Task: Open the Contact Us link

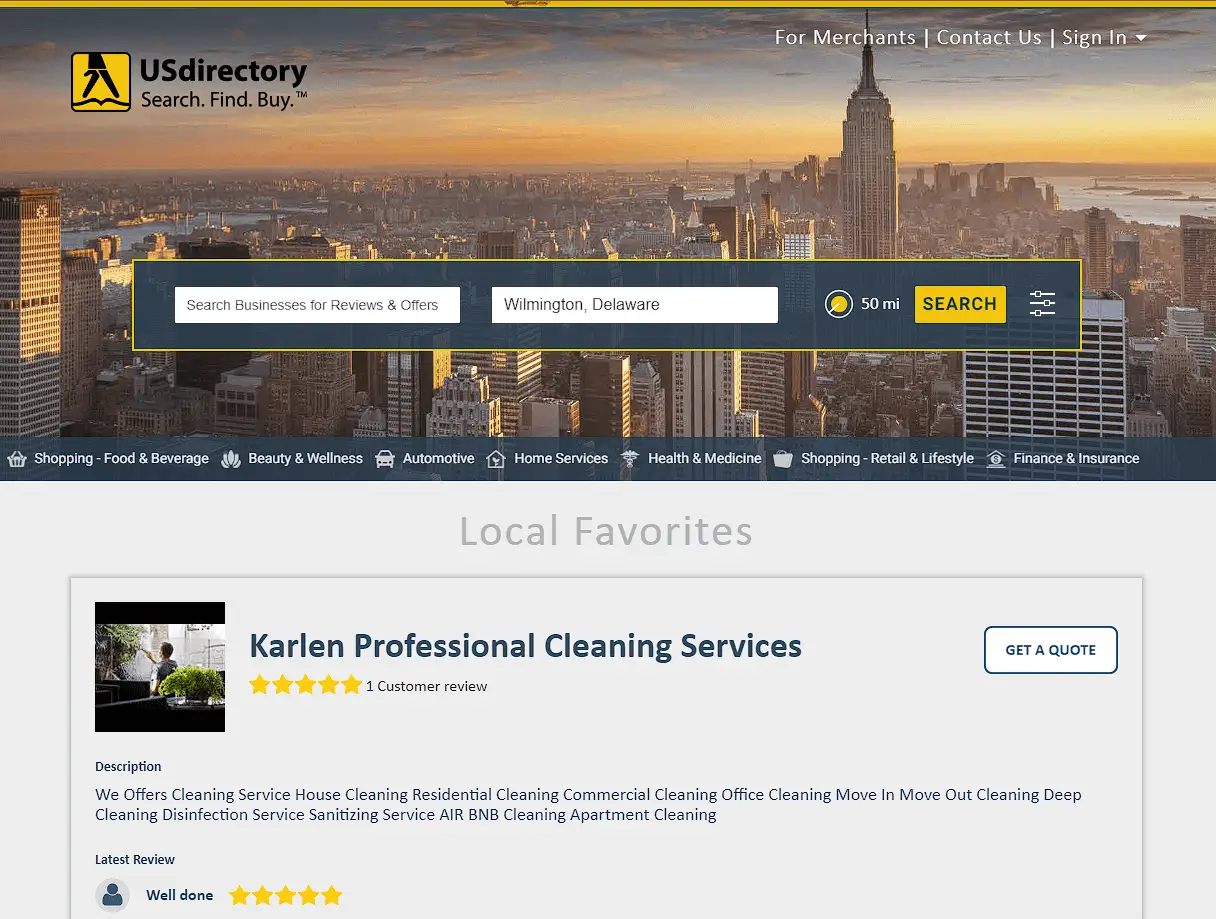Action: (989, 38)
